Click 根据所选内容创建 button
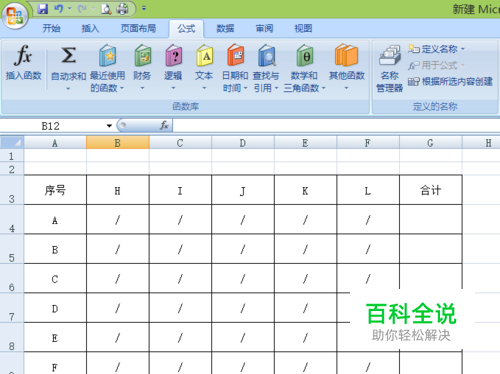 point(450,82)
